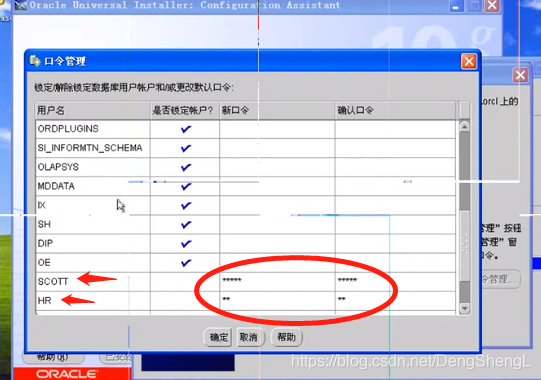Toggle lock checkbox for OE

pyautogui.click(x=186, y=263)
